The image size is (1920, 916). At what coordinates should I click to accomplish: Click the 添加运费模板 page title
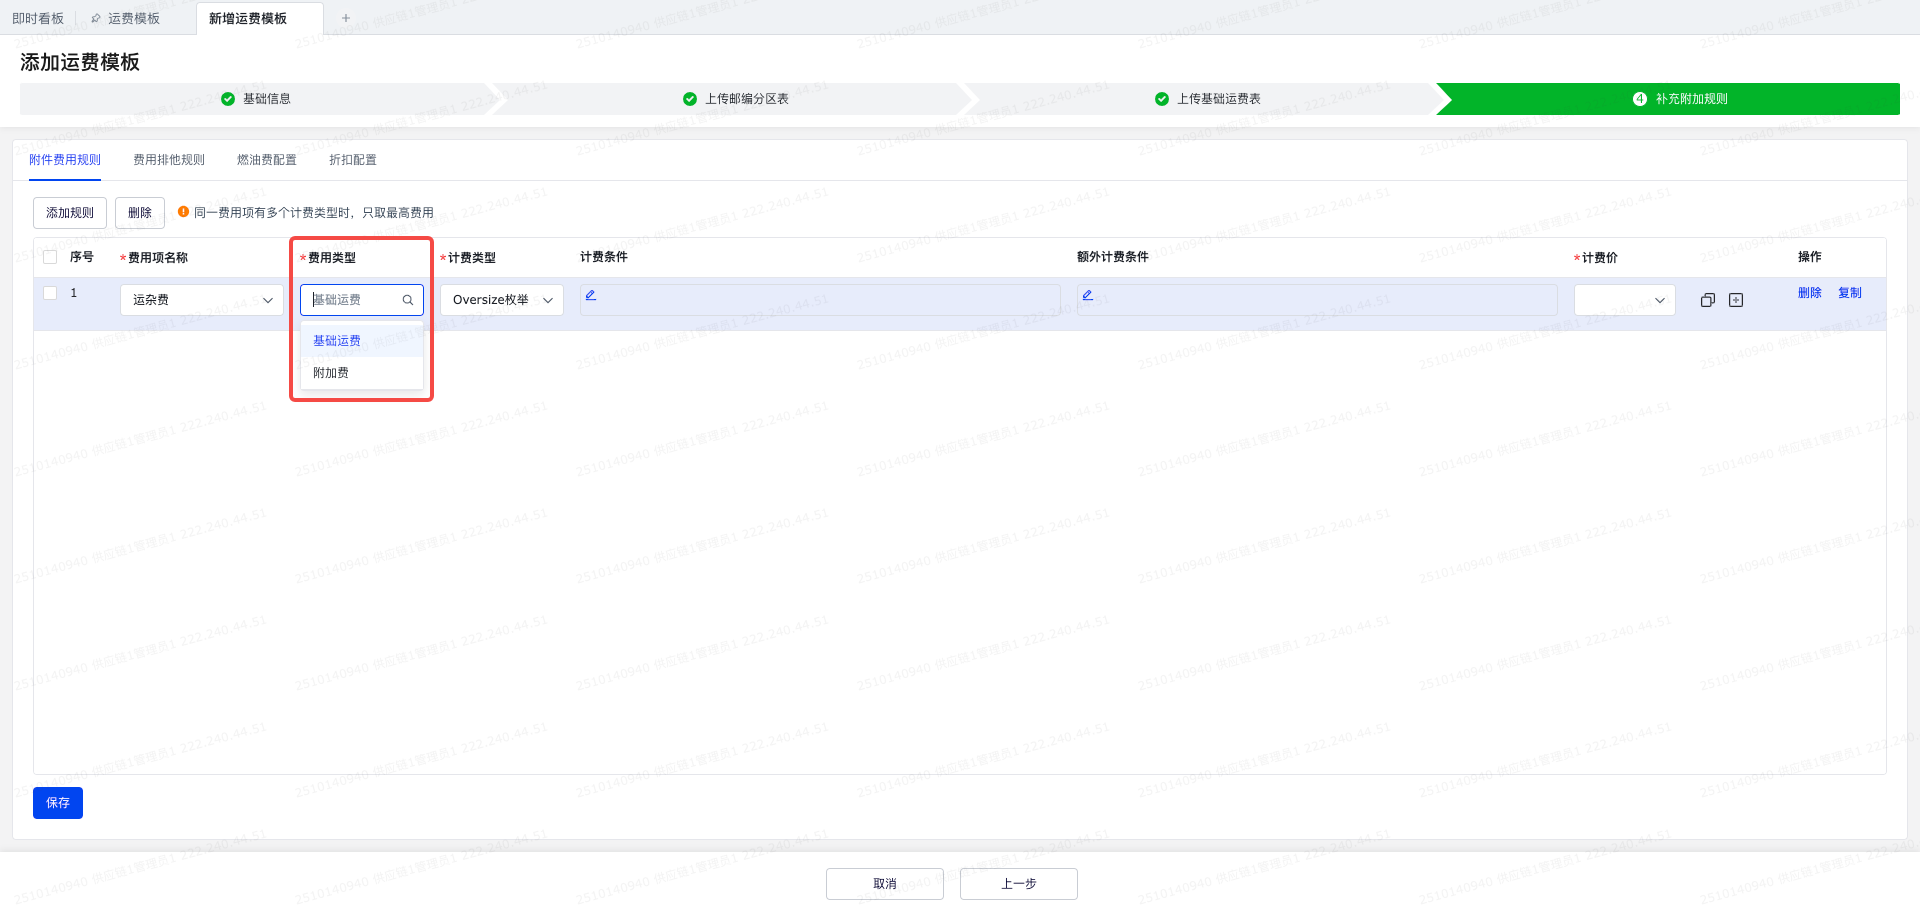pos(80,62)
